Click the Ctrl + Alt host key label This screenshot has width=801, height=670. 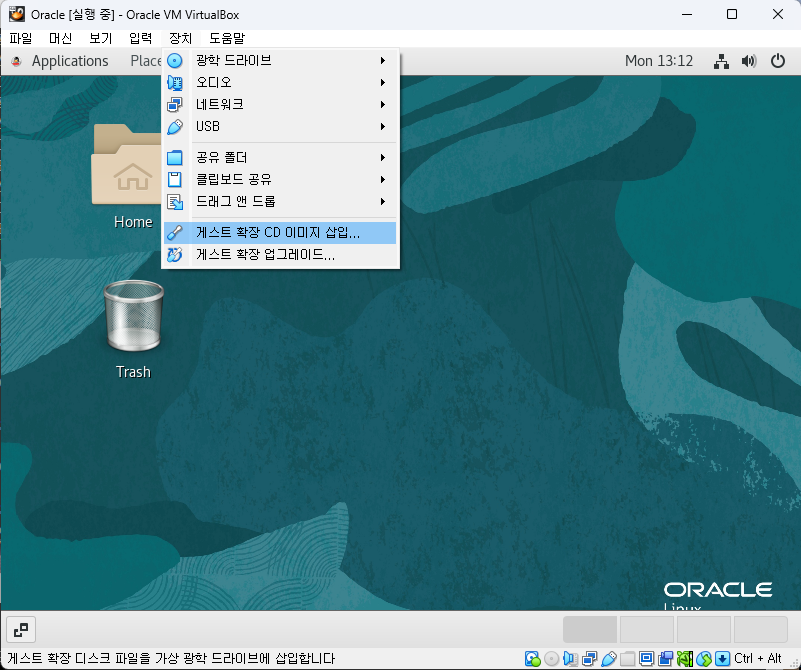tap(758, 659)
